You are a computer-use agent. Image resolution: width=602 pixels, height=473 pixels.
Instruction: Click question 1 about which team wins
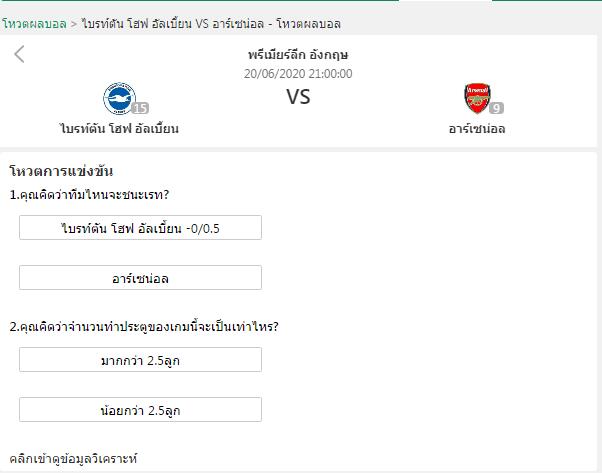tap(88, 195)
